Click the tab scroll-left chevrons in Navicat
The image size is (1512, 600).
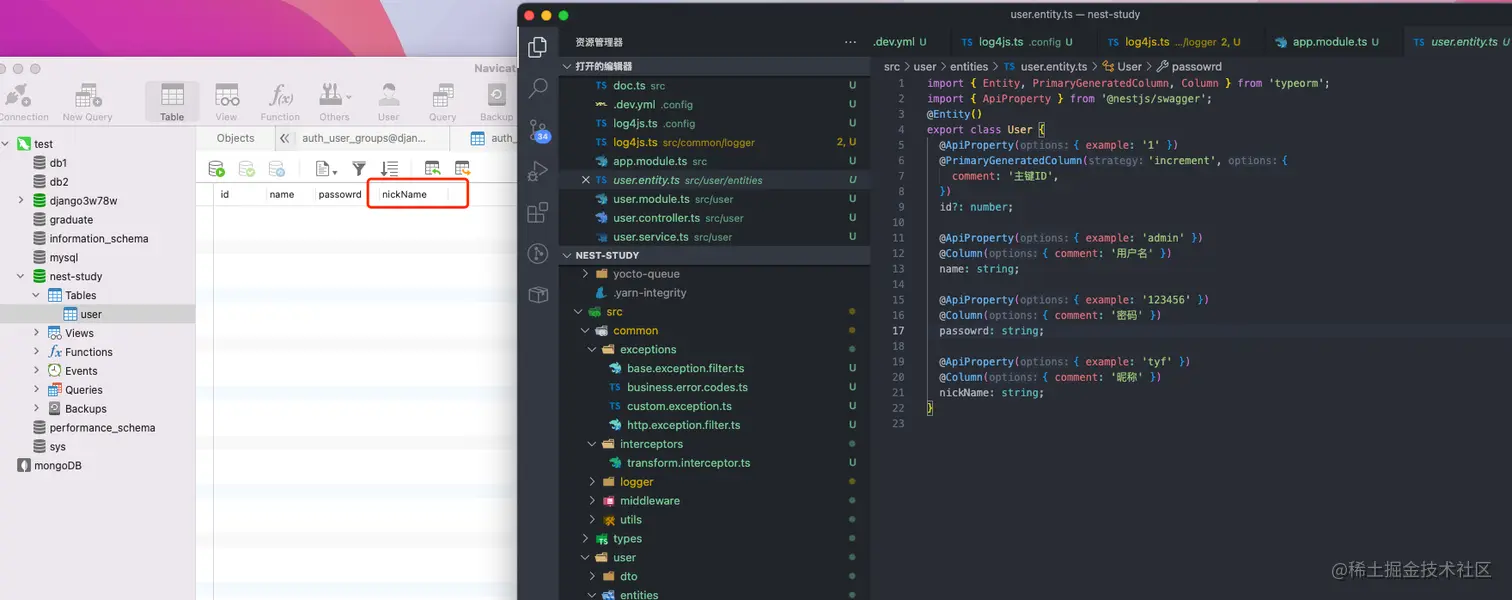tap(285, 138)
